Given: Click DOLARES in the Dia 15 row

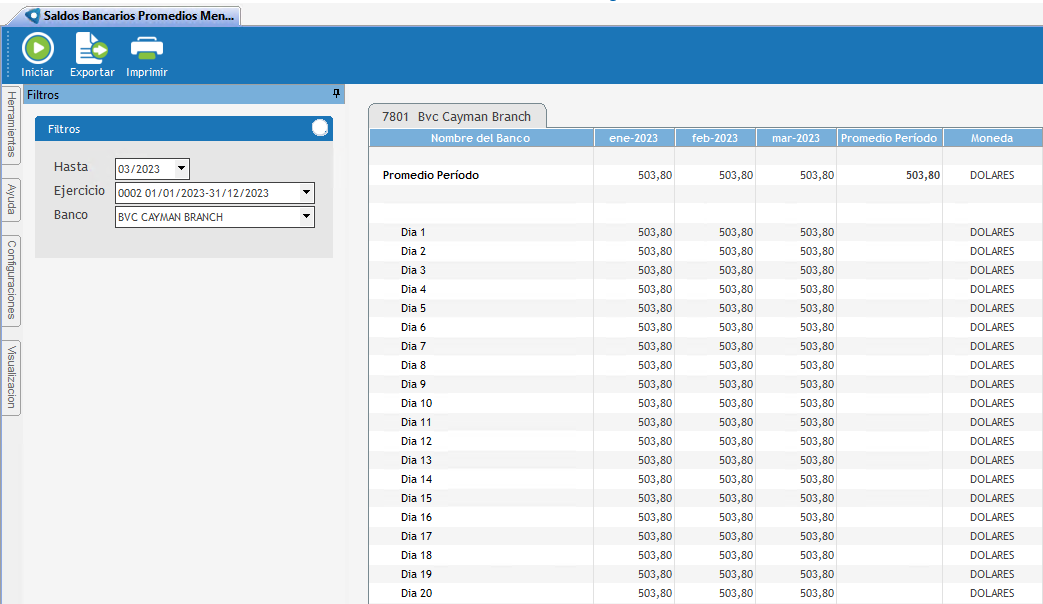Looking at the screenshot, I should (x=992, y=498).
